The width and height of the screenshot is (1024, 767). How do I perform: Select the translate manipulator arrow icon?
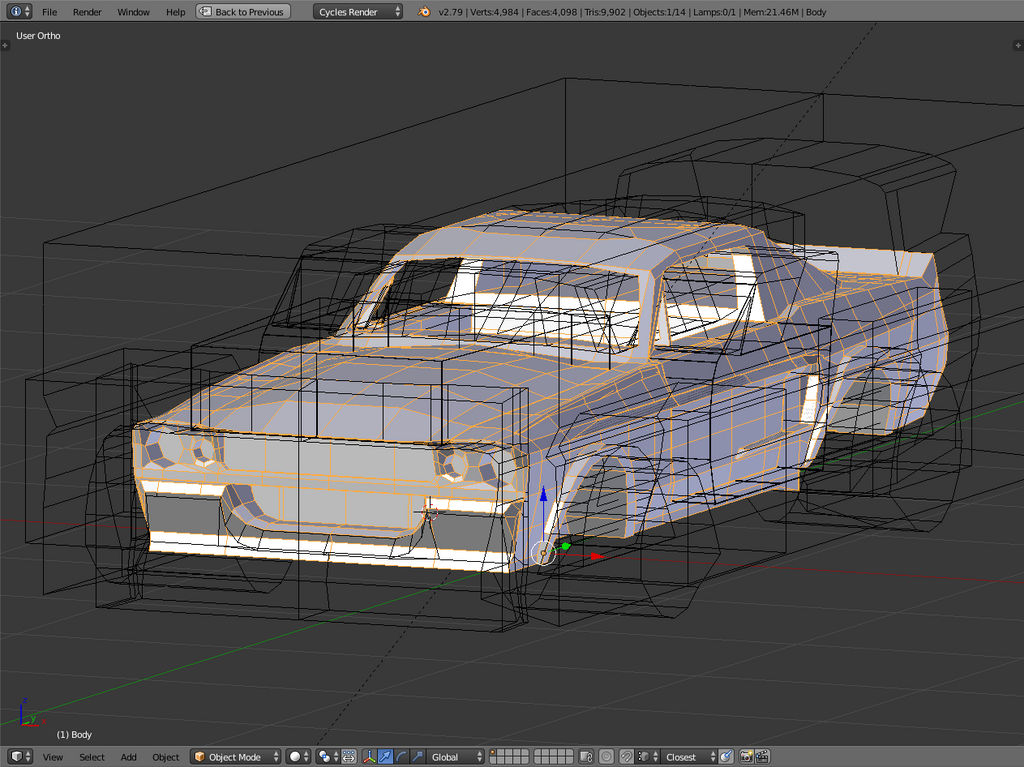point(385,757)
